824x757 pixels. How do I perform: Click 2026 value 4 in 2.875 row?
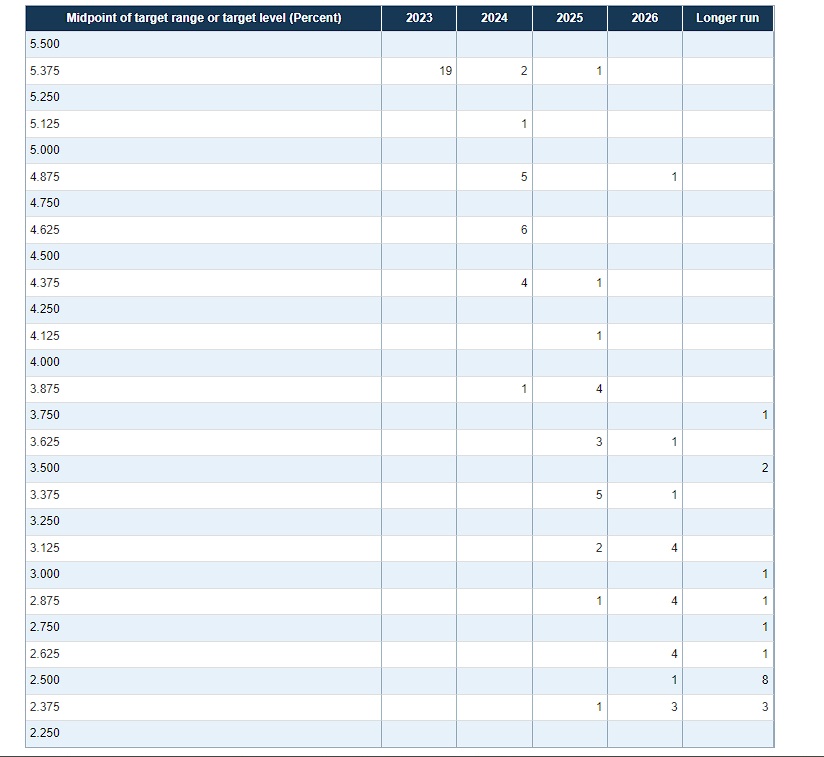pyautogui.click(x=674, y=602)
